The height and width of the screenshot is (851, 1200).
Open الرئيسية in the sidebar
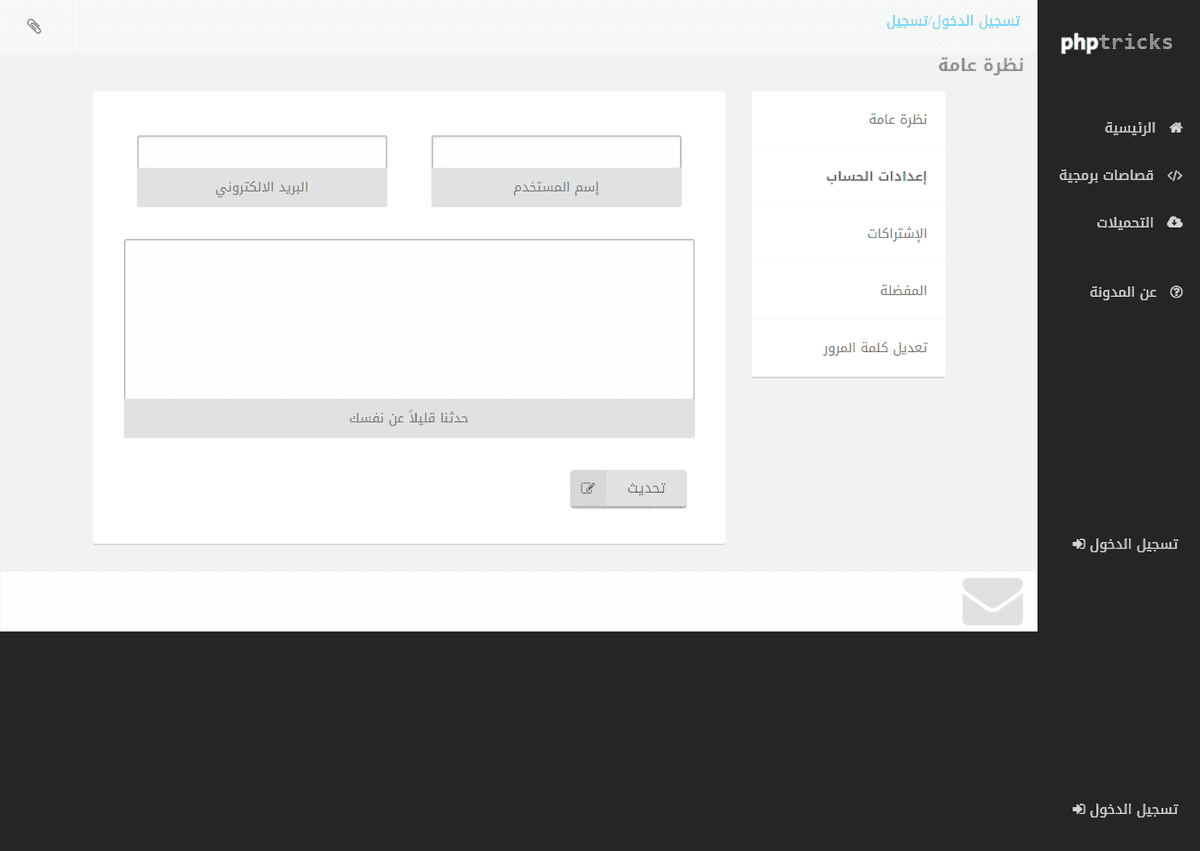[1130, 128]
